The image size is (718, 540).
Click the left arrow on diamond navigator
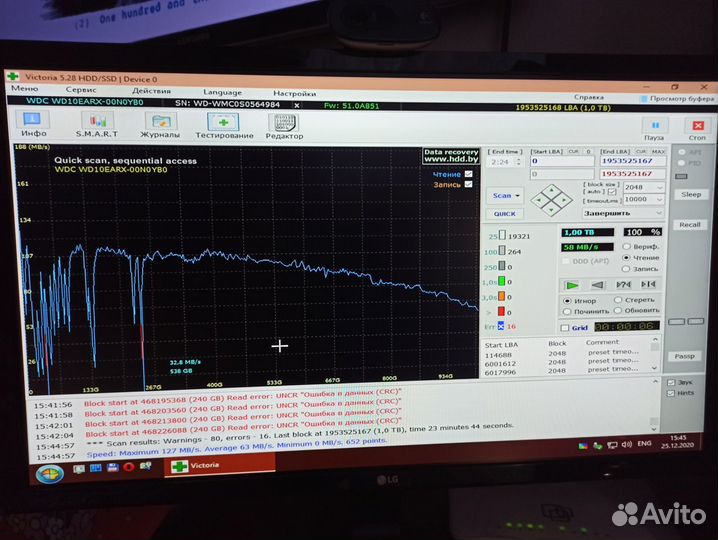click(540, 200)
